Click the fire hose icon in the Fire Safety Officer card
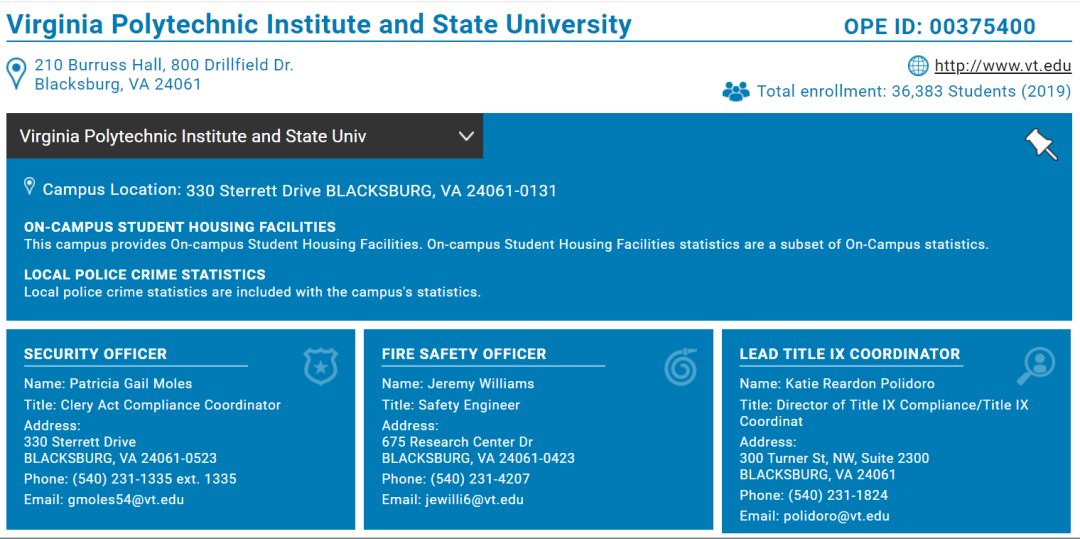The height and width of the screenshot is (539, 1080). pyautogui.click(x=681, y=366)
